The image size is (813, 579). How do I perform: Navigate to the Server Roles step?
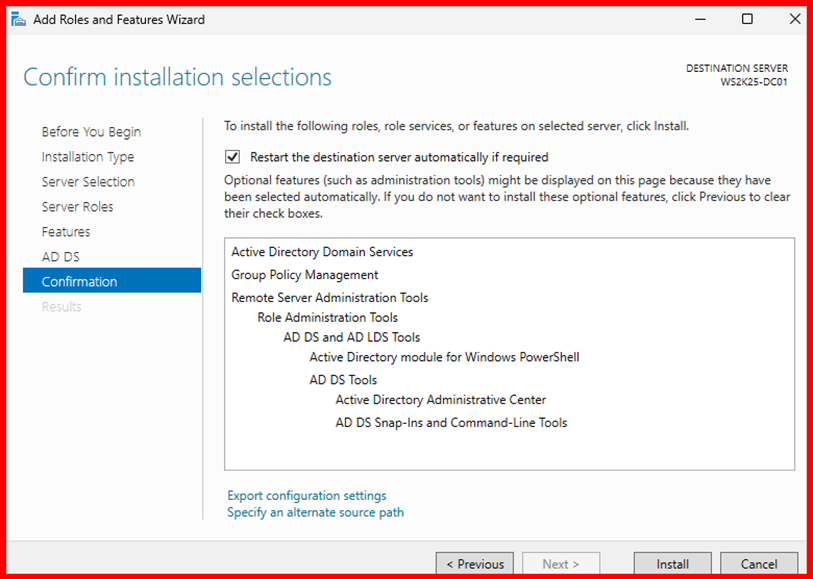pyautogui.click(x=77, y=207)
